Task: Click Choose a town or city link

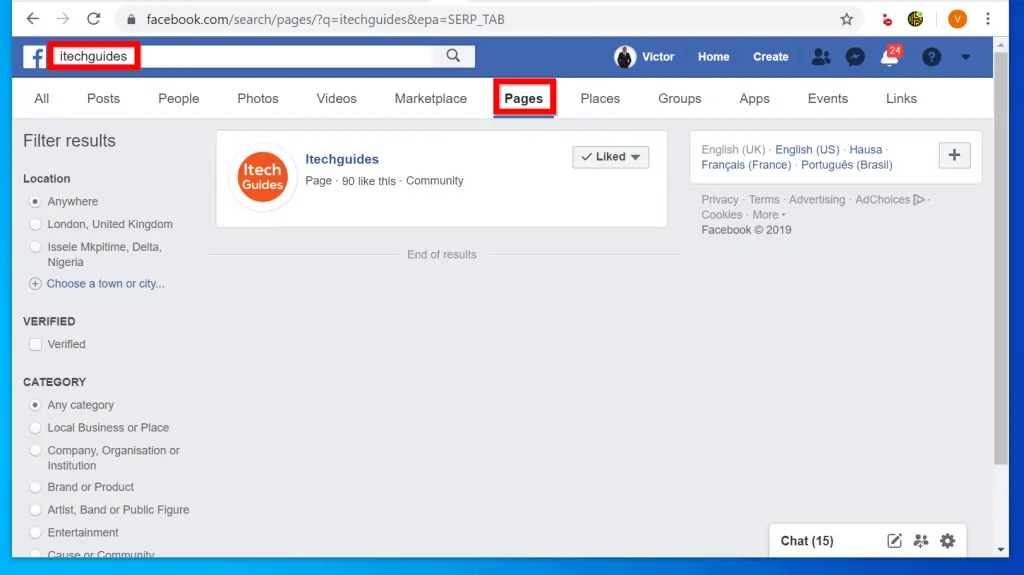Action: coord(105,284)
